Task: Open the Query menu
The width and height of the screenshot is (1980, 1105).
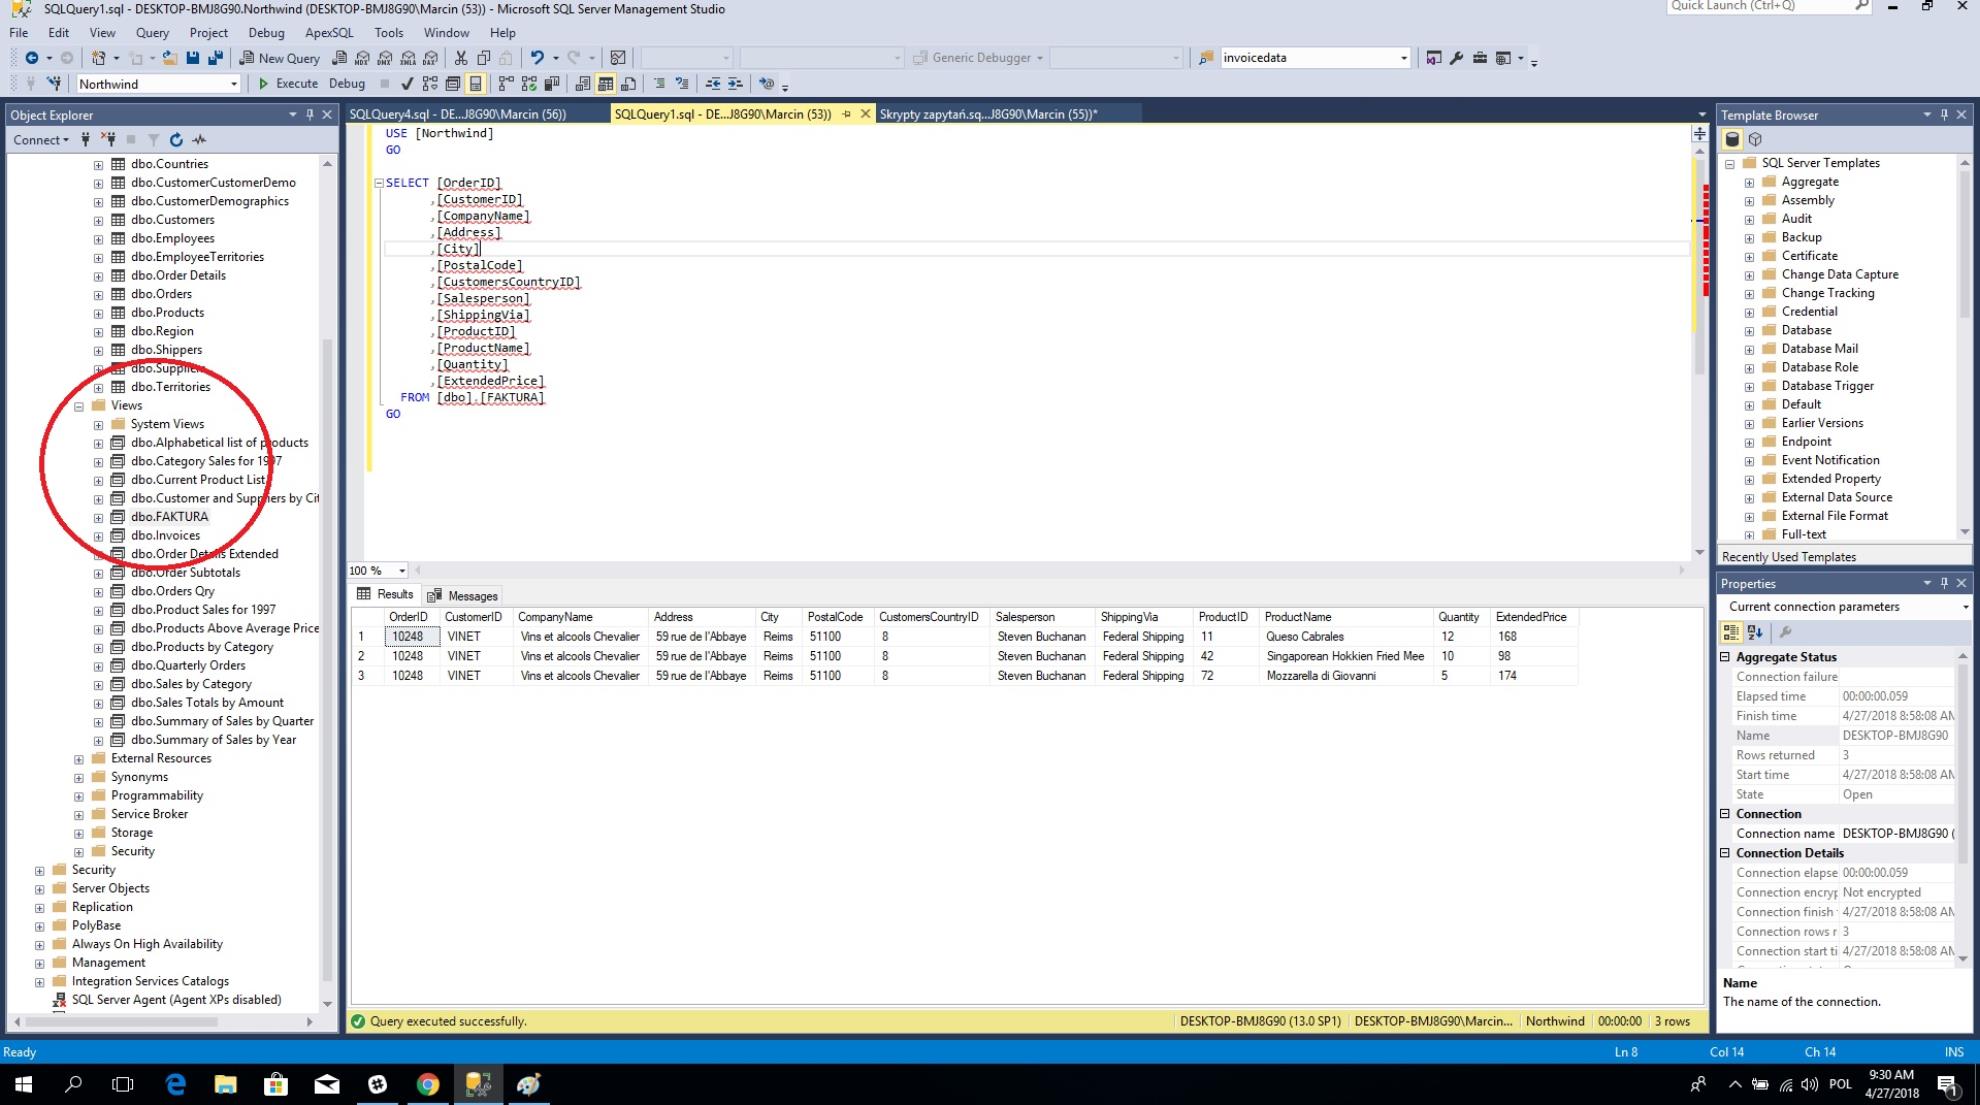Action: [x=152, y=33]
